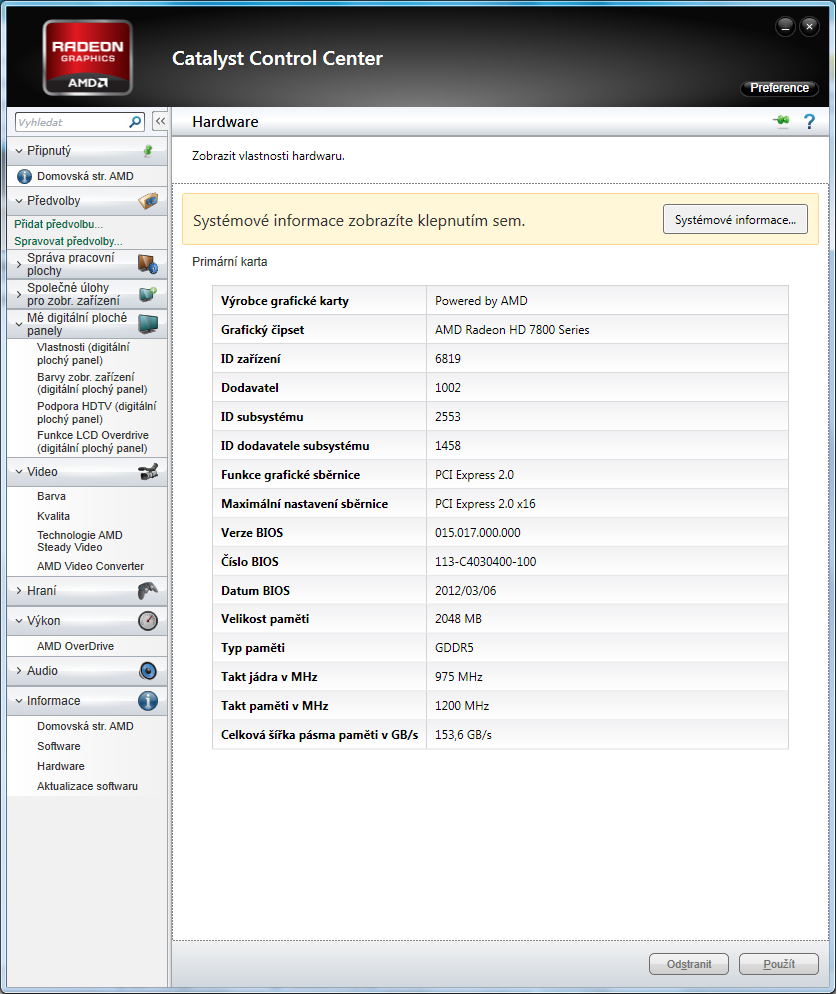
Task: Collapse the Předvolby section chevron
Action: (x=19, y=201)
